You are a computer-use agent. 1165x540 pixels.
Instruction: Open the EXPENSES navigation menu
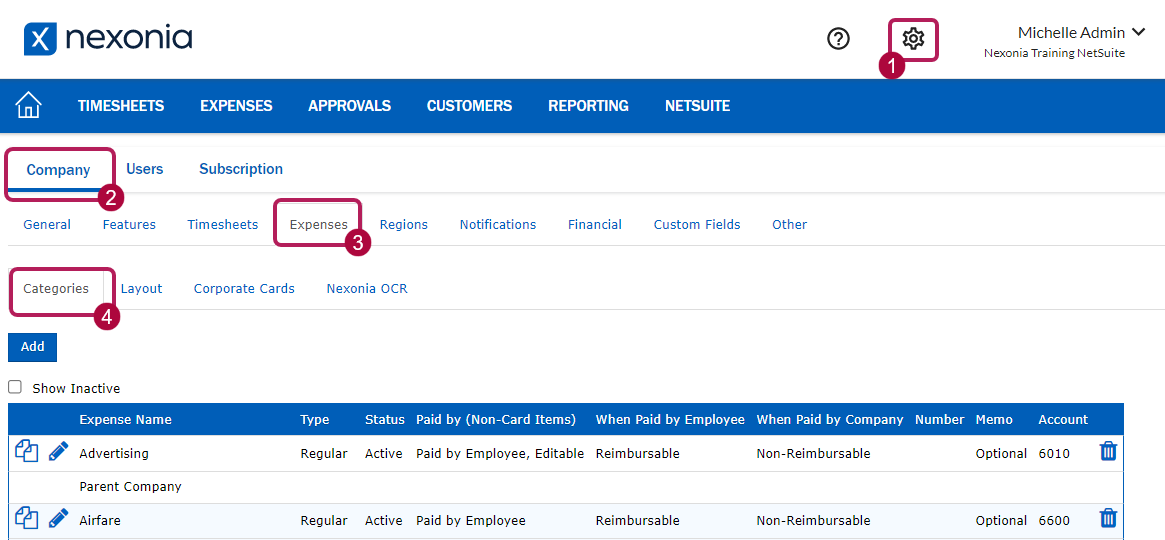236,106
